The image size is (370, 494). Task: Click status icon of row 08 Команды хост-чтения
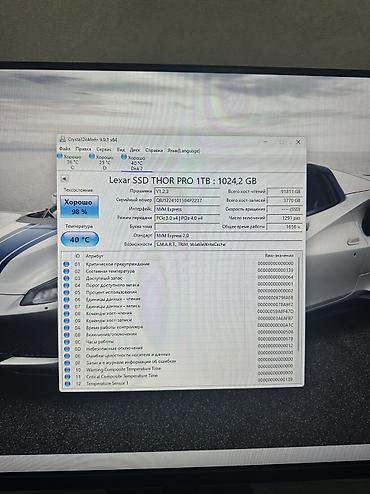coord(66,314)
